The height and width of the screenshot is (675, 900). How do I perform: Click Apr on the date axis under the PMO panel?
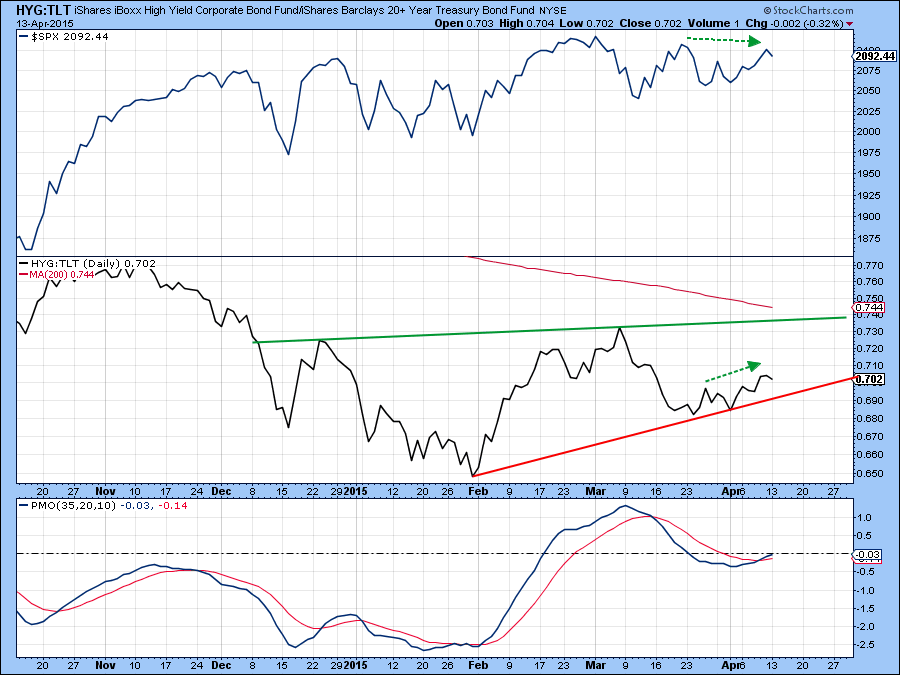[x=730, y=665]
